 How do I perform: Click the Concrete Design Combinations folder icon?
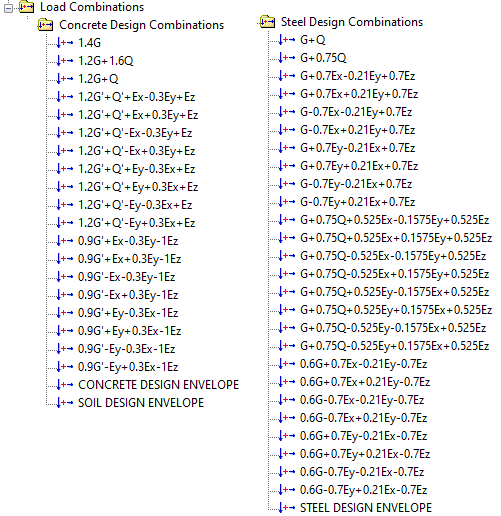coord(45,25)
